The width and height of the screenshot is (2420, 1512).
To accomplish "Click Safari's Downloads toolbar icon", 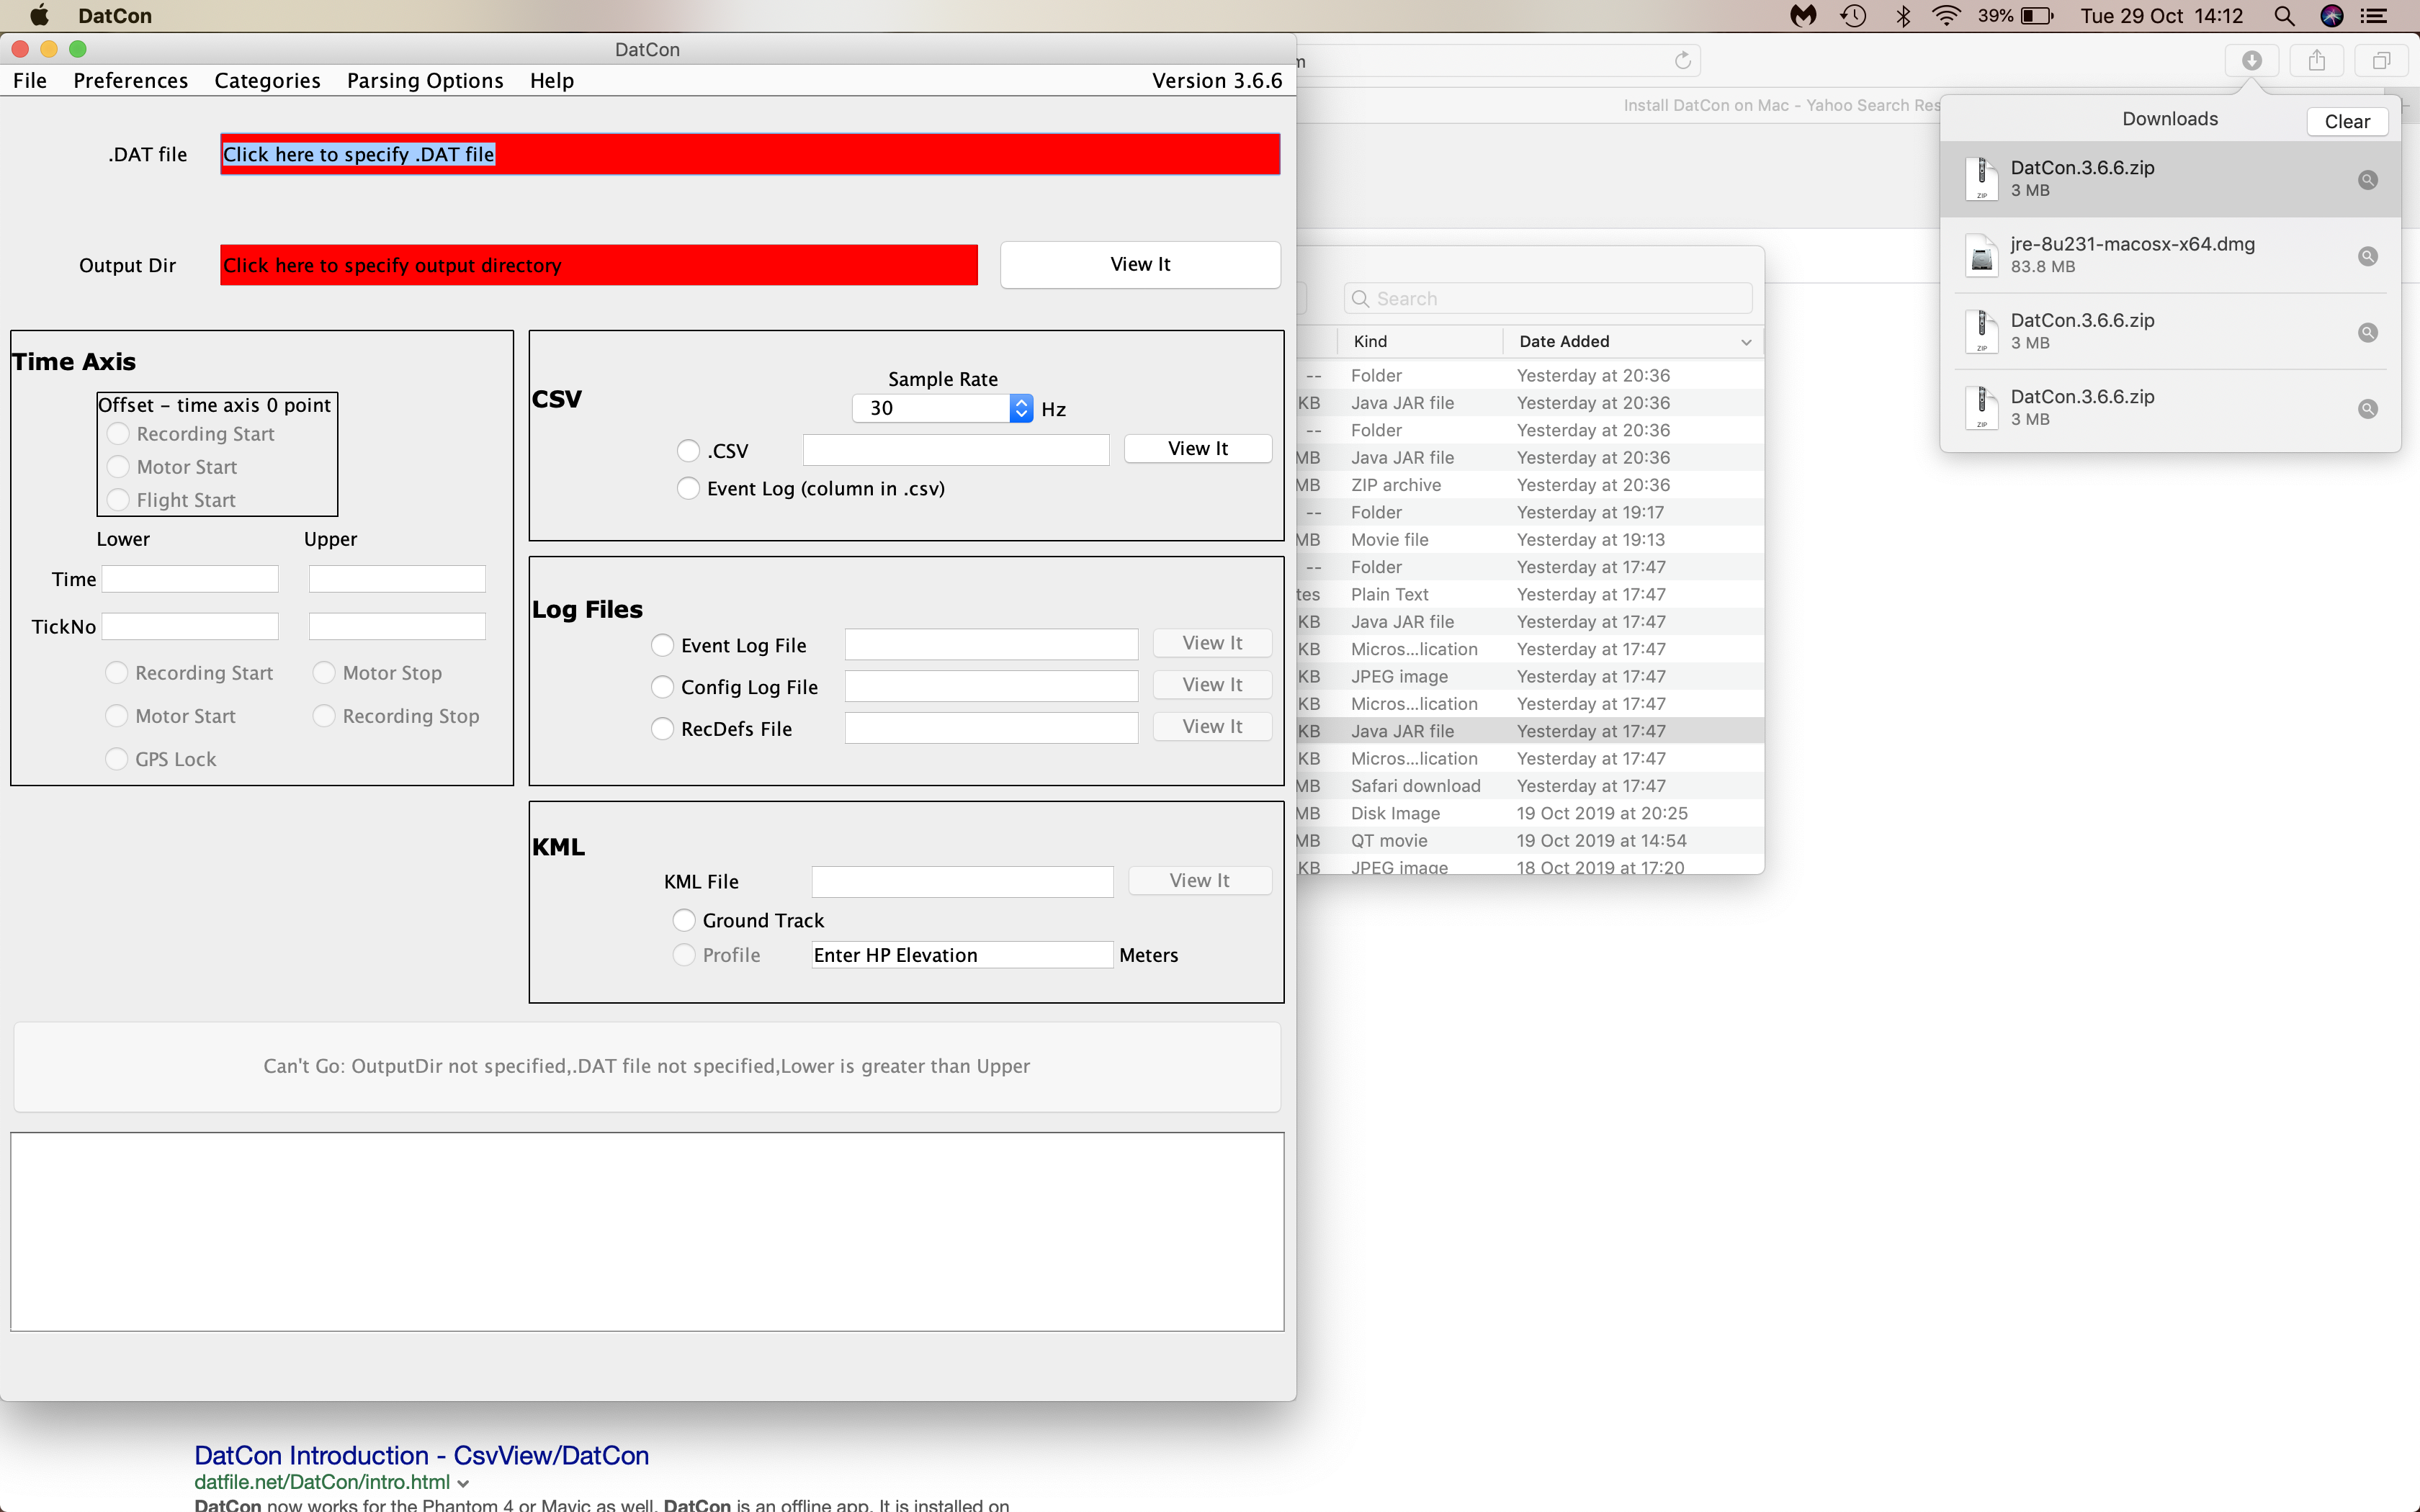I will pyautogui.click(x=2251, y=61).
